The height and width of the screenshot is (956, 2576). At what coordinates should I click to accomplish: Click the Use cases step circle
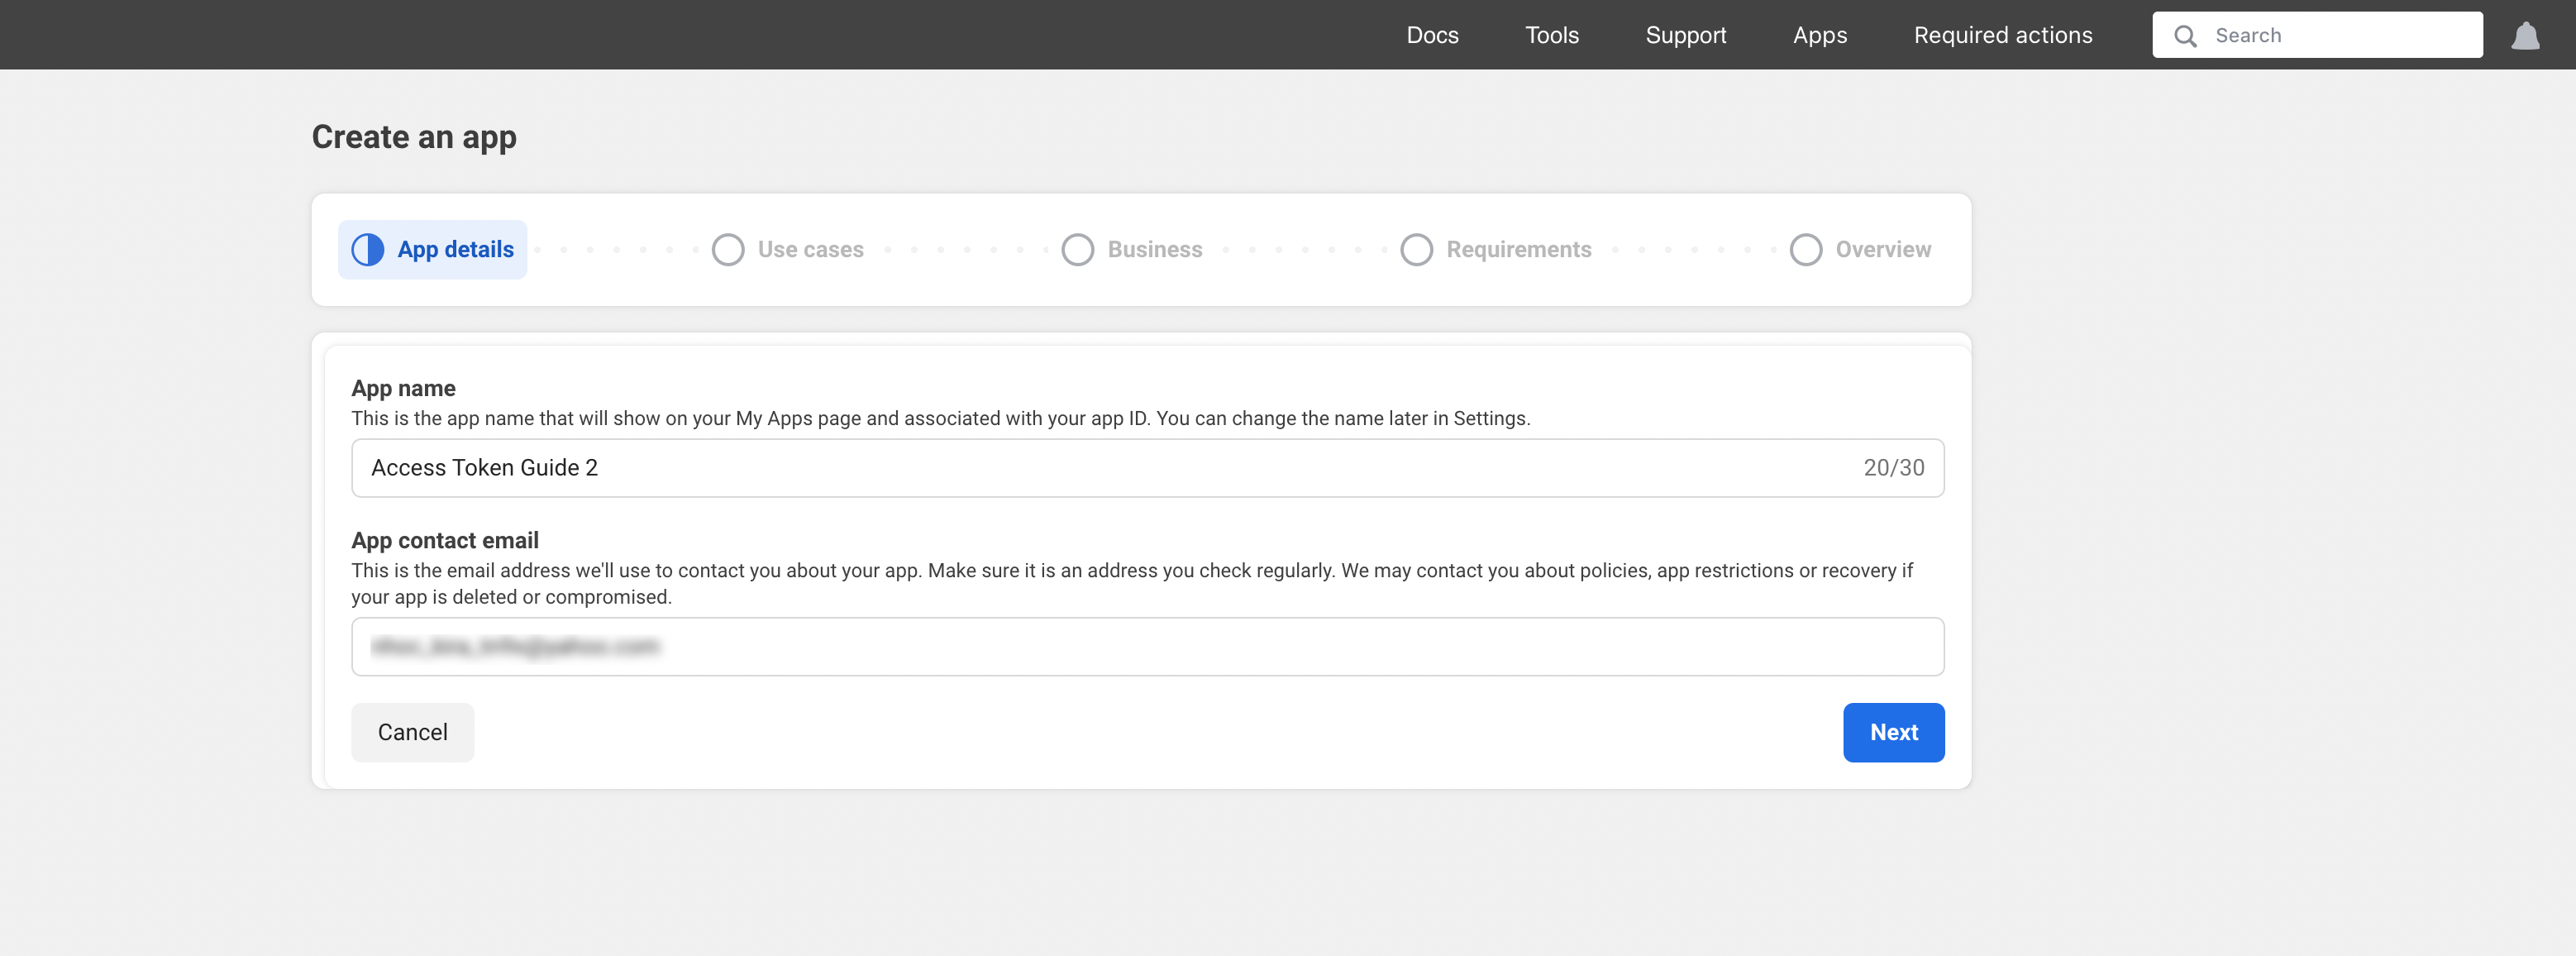point(728,250)
